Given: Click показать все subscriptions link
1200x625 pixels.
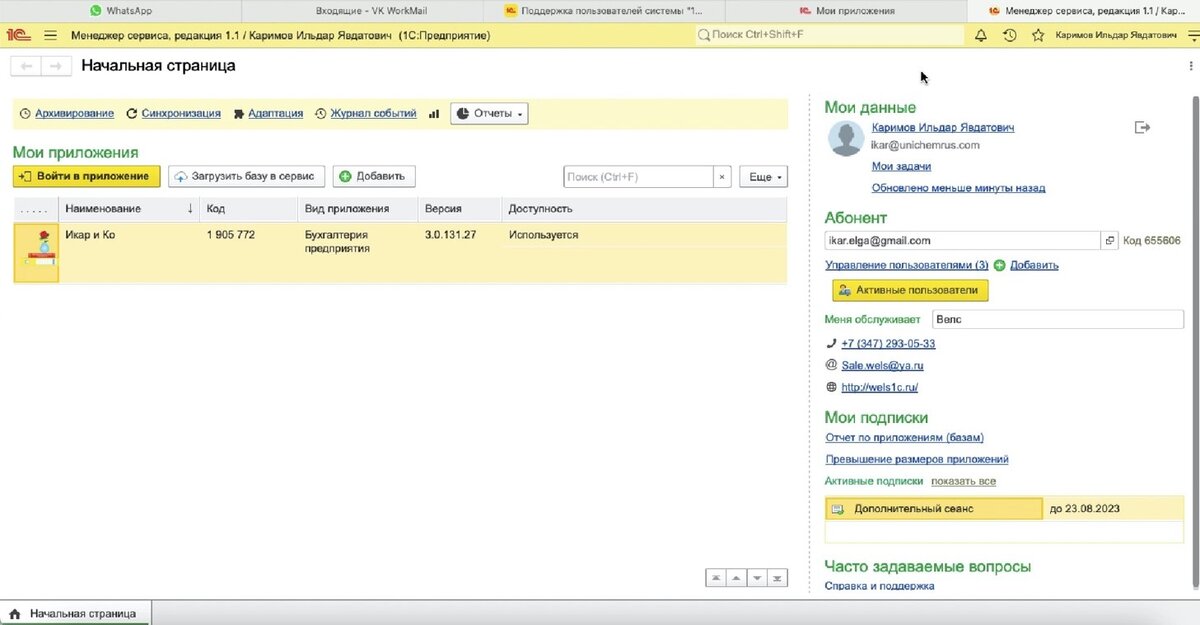Looking at the screenshot, I should click(963, 481).
